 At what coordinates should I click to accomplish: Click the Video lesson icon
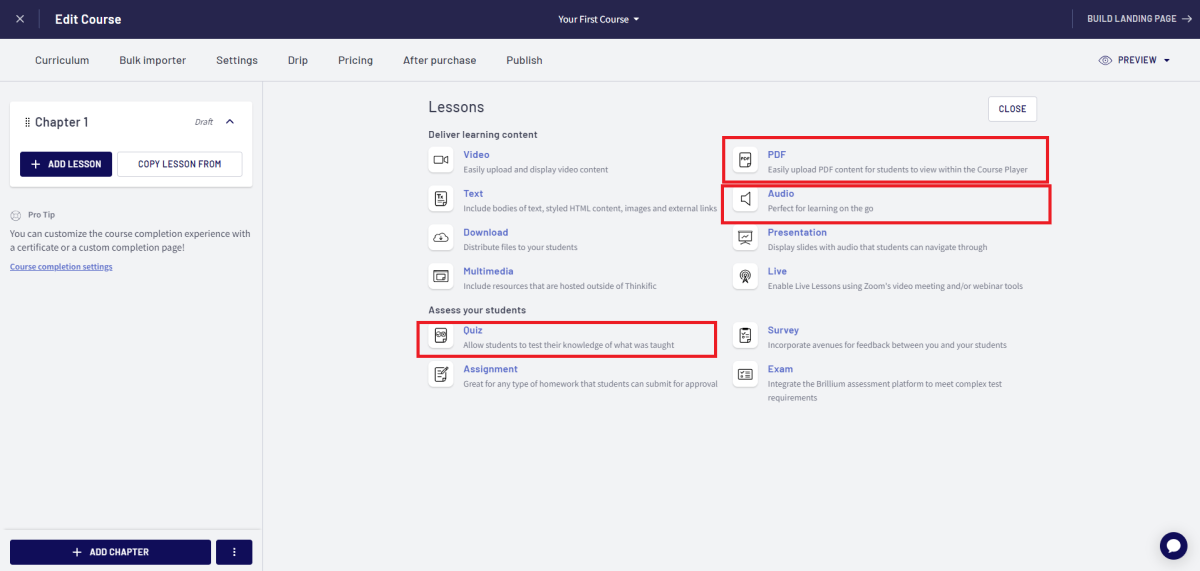pyautogui.click(x=441, y=160)
